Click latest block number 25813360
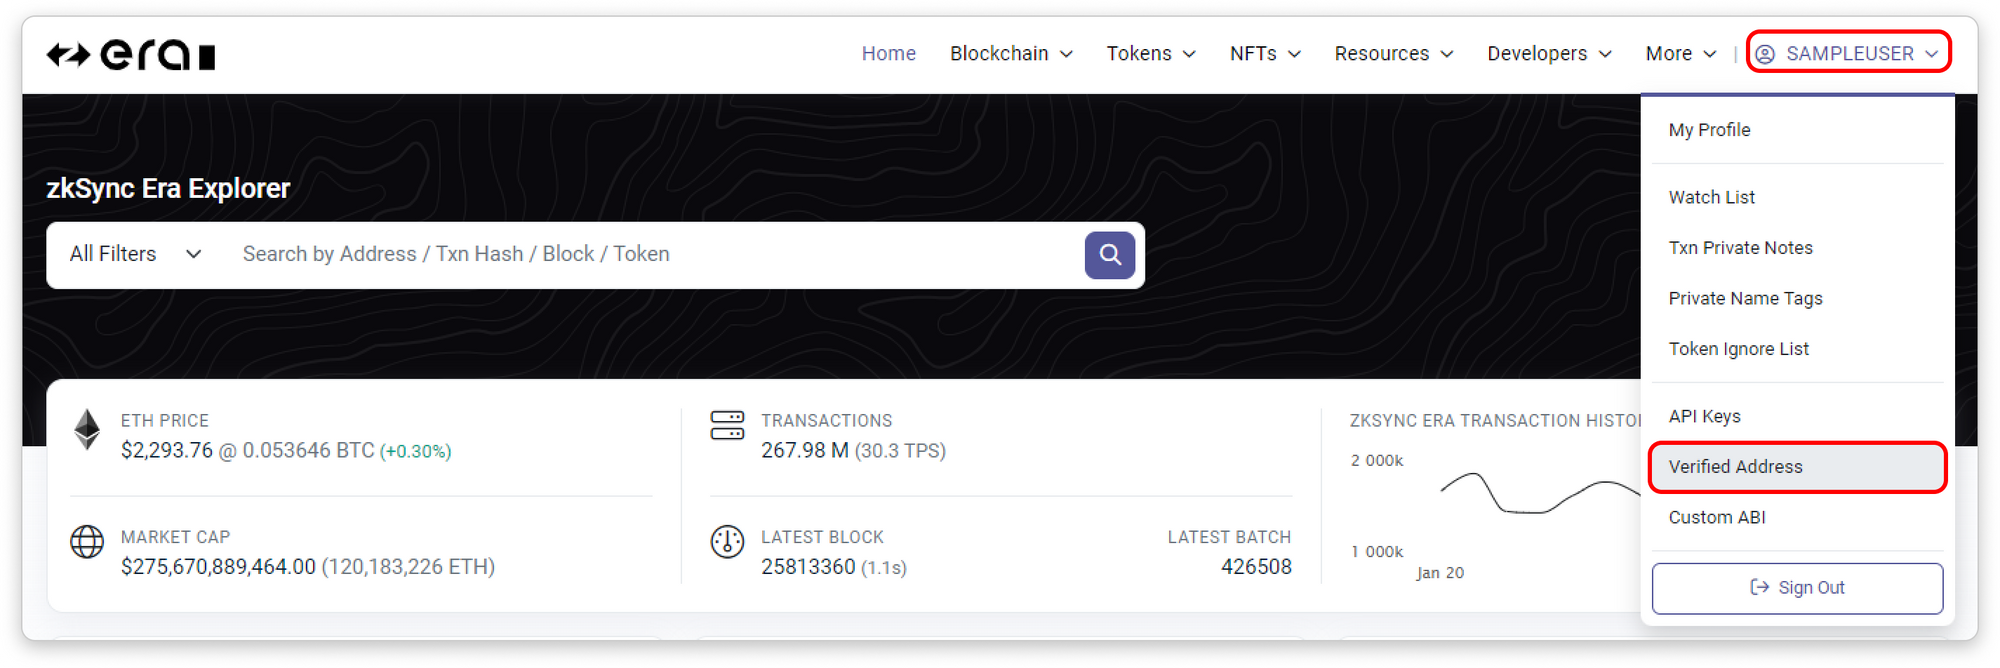The width and height of the screenshot is (2000, 668). pos(808,567)
